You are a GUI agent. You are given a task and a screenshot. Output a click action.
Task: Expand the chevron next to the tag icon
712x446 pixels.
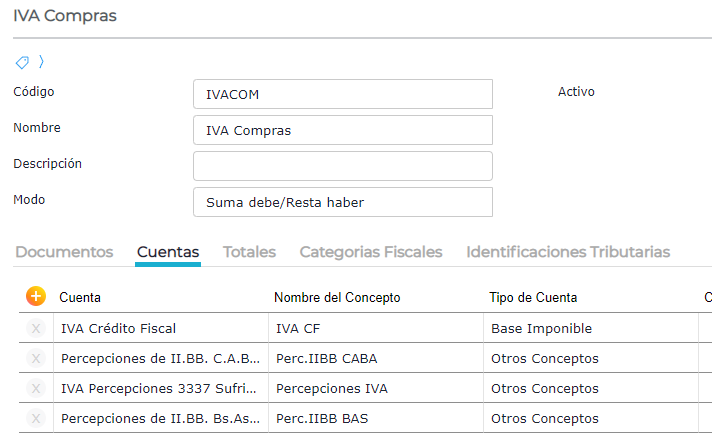[41, 62]
